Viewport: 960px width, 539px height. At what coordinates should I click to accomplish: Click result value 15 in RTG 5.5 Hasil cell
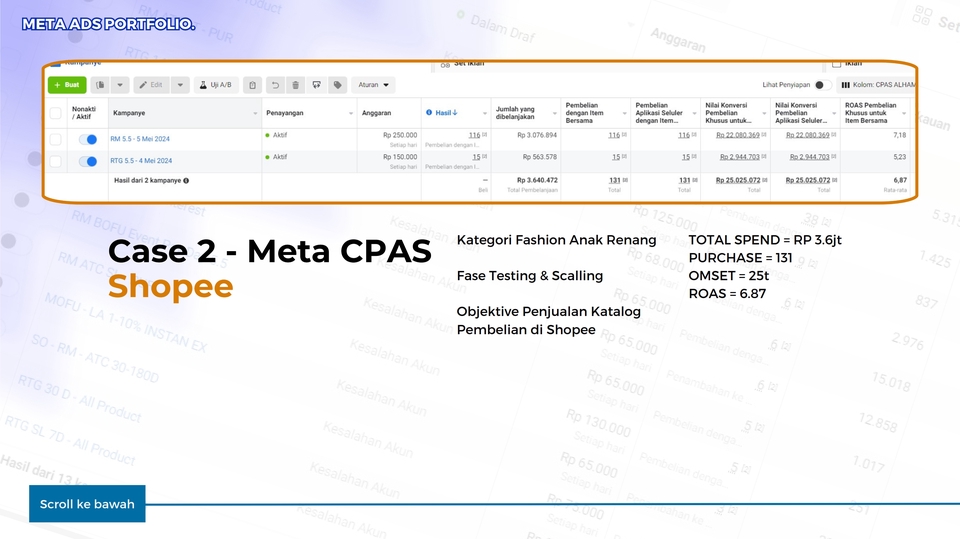pos(476,157)
